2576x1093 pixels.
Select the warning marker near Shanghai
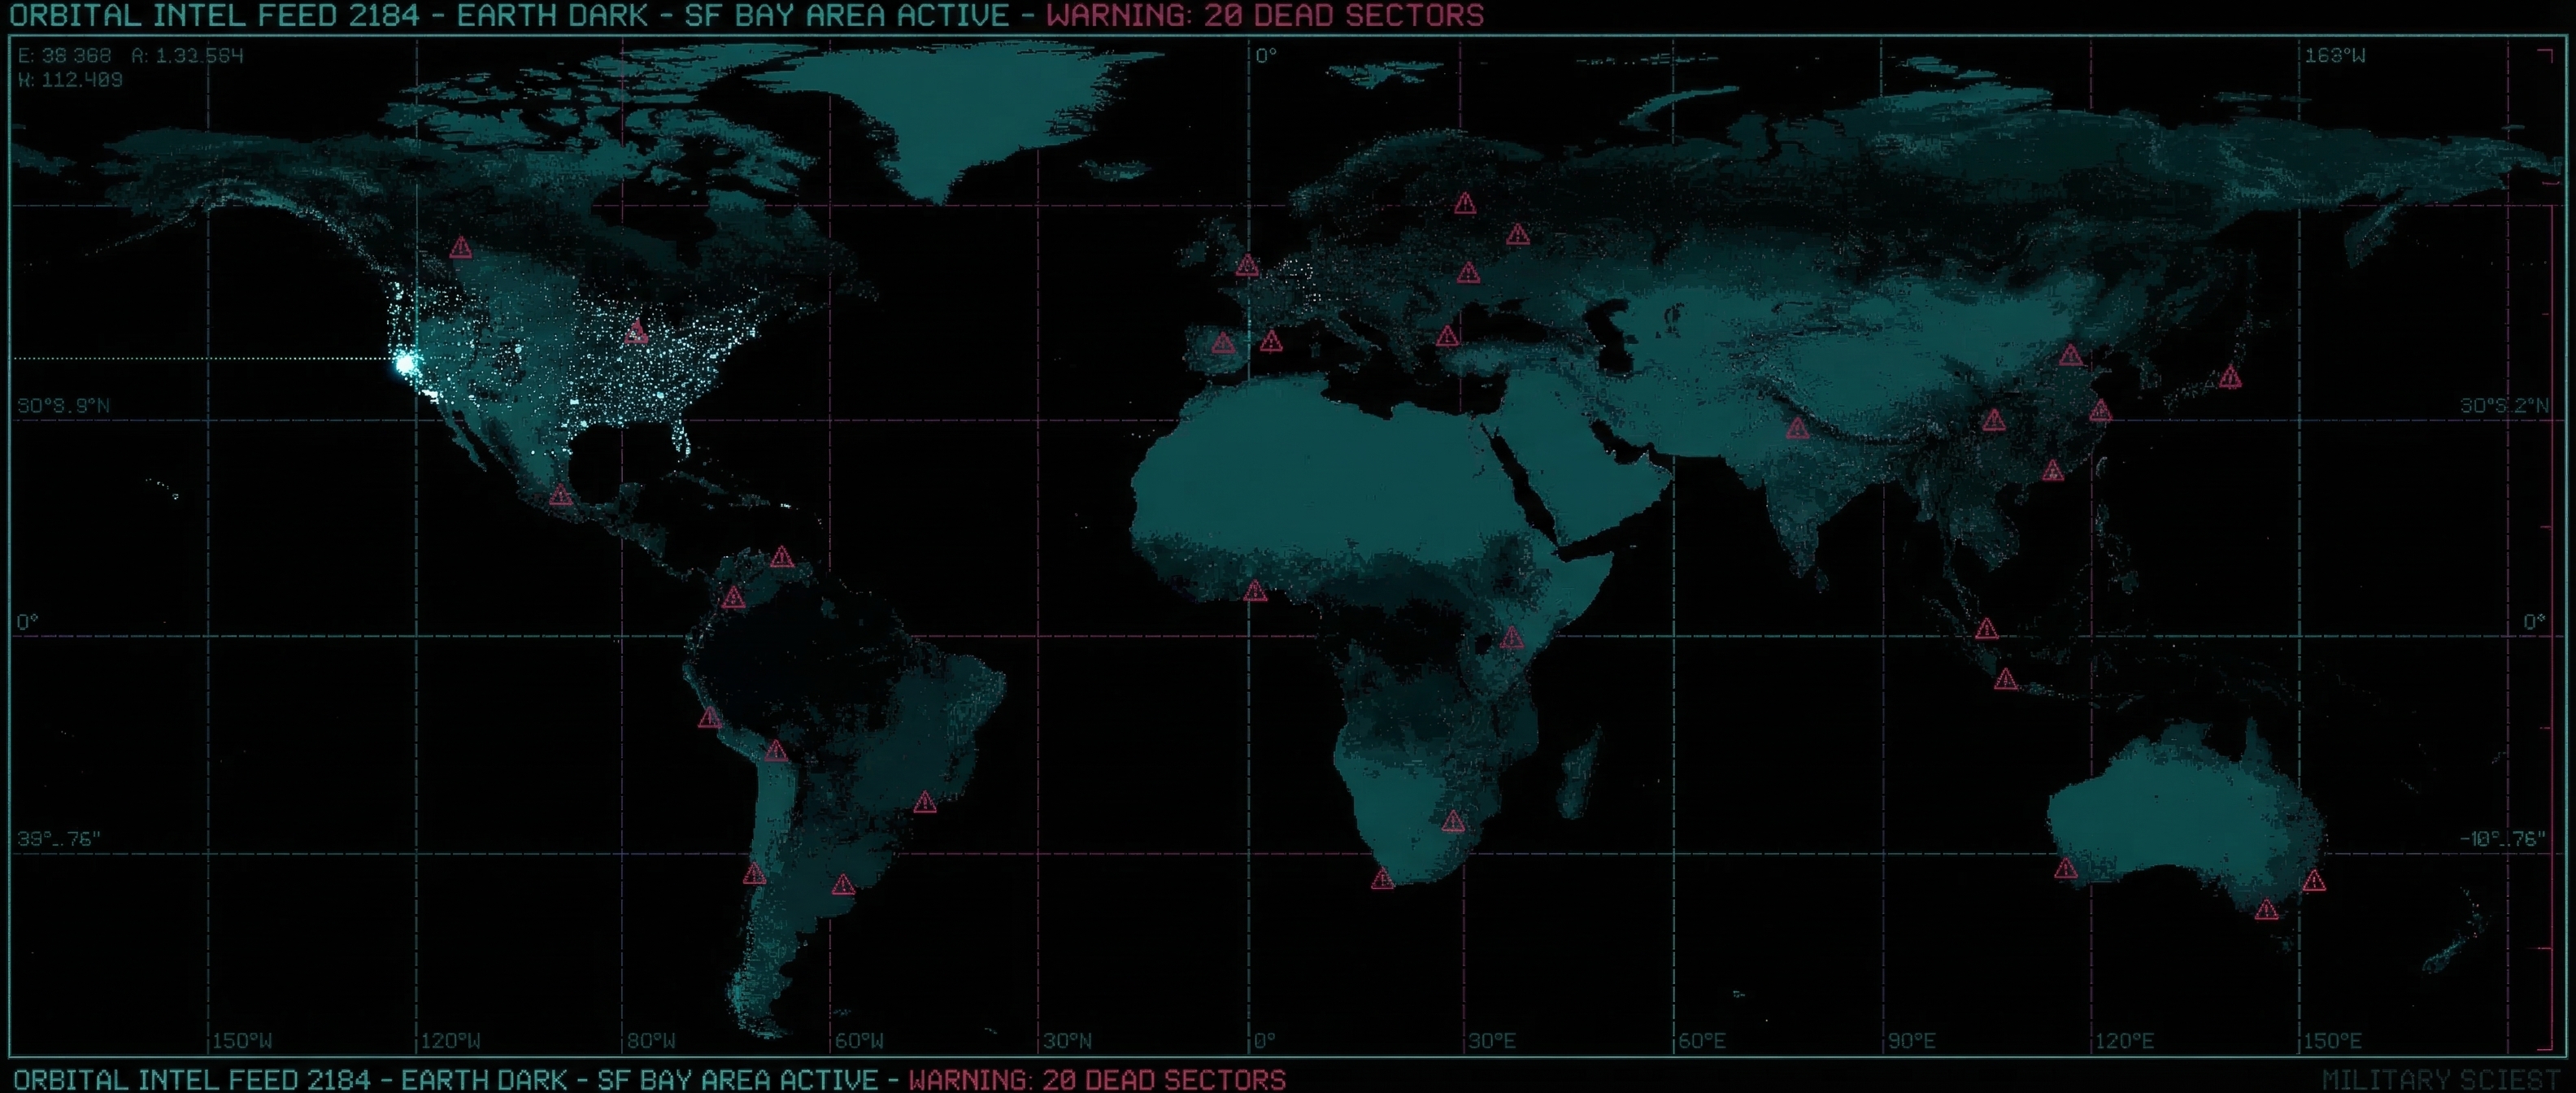[x=2100, y=411]
